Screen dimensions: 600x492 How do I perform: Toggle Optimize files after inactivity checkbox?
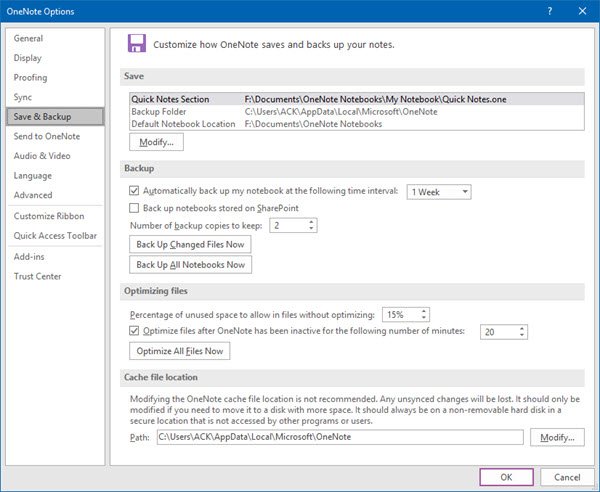[x=135, y=330]
